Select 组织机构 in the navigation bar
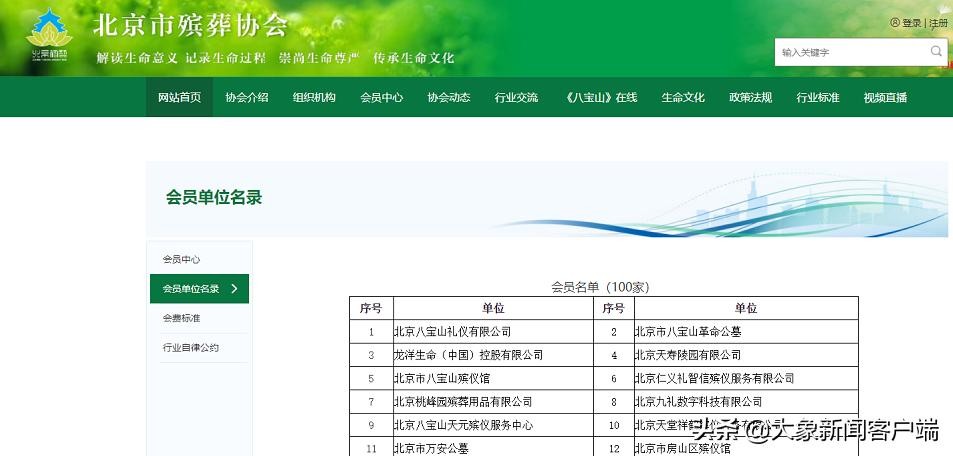 pyautogui.click(x=314, y=97)
